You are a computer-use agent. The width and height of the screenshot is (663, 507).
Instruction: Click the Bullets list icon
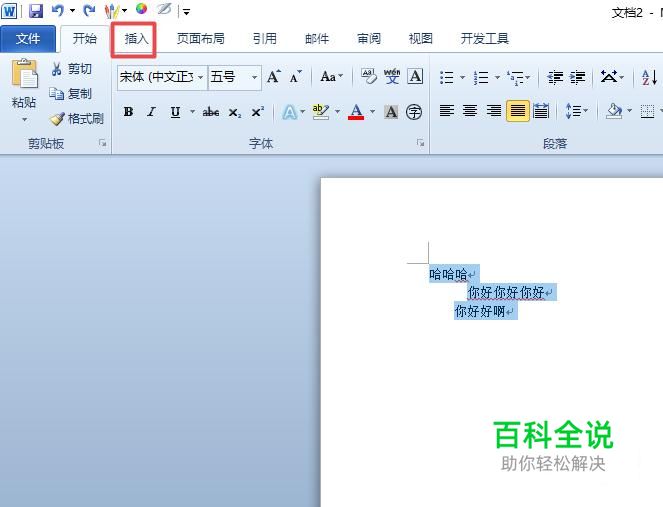447,77
